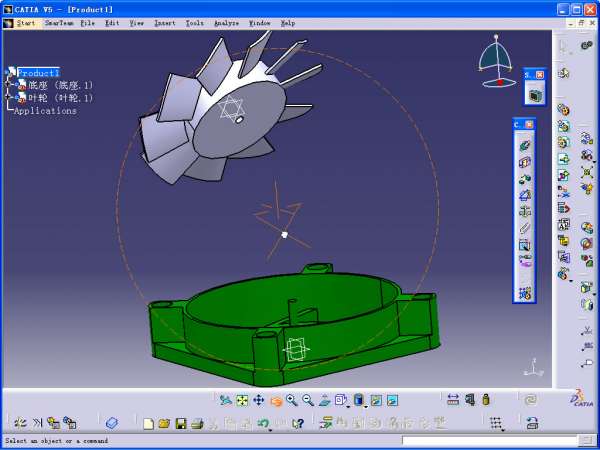Click the Open folder icon
The height and width of the screenshot is (450, 600).
pos(164,424)
